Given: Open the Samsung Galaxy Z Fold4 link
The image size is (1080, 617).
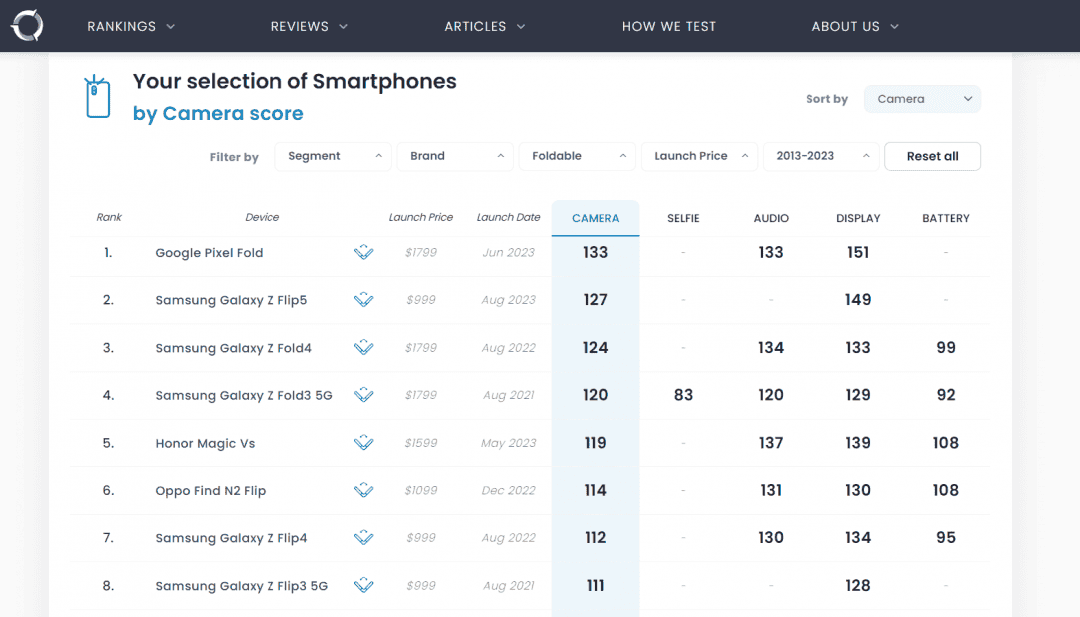Looking at the screenshot, I should [233, 348].
